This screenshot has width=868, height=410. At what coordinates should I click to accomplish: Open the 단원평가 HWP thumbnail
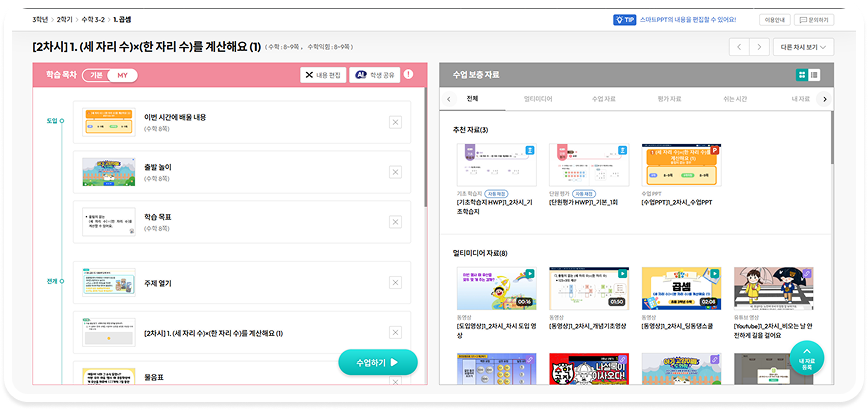point(589,165)
